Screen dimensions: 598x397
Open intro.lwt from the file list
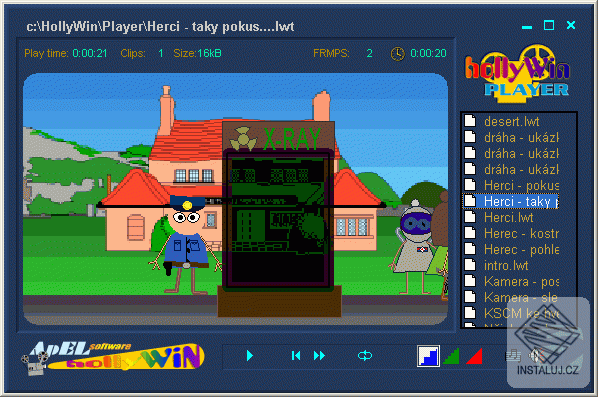[511, 265]
